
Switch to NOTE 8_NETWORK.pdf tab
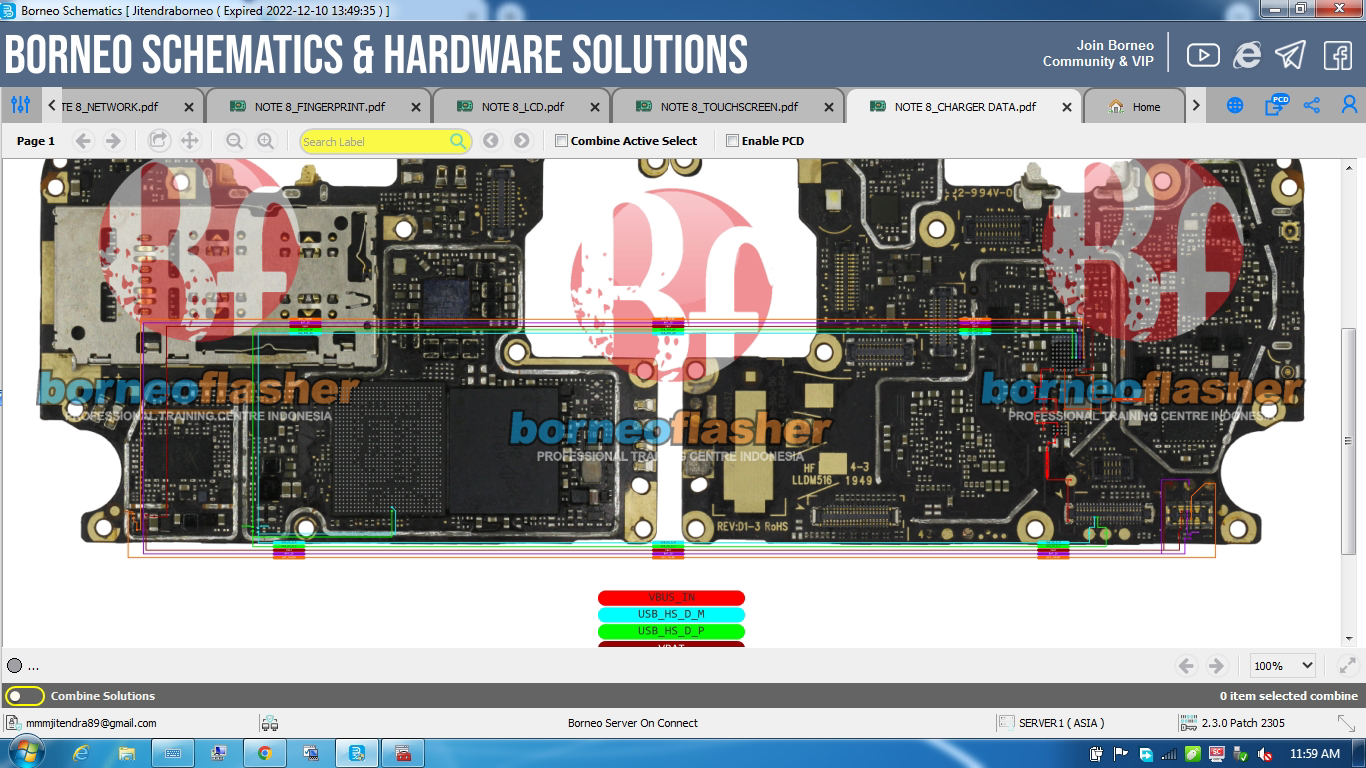click(x=123, y=107)
